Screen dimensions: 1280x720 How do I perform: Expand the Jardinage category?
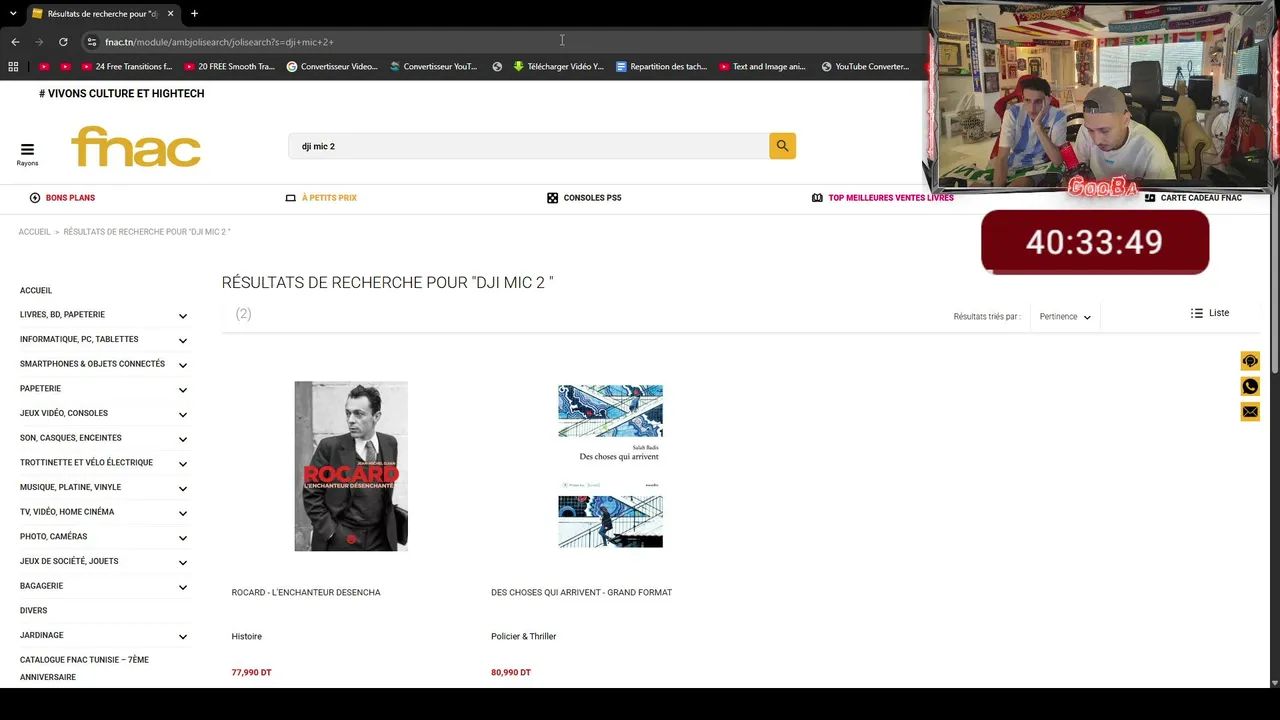[x=183, y=637]
